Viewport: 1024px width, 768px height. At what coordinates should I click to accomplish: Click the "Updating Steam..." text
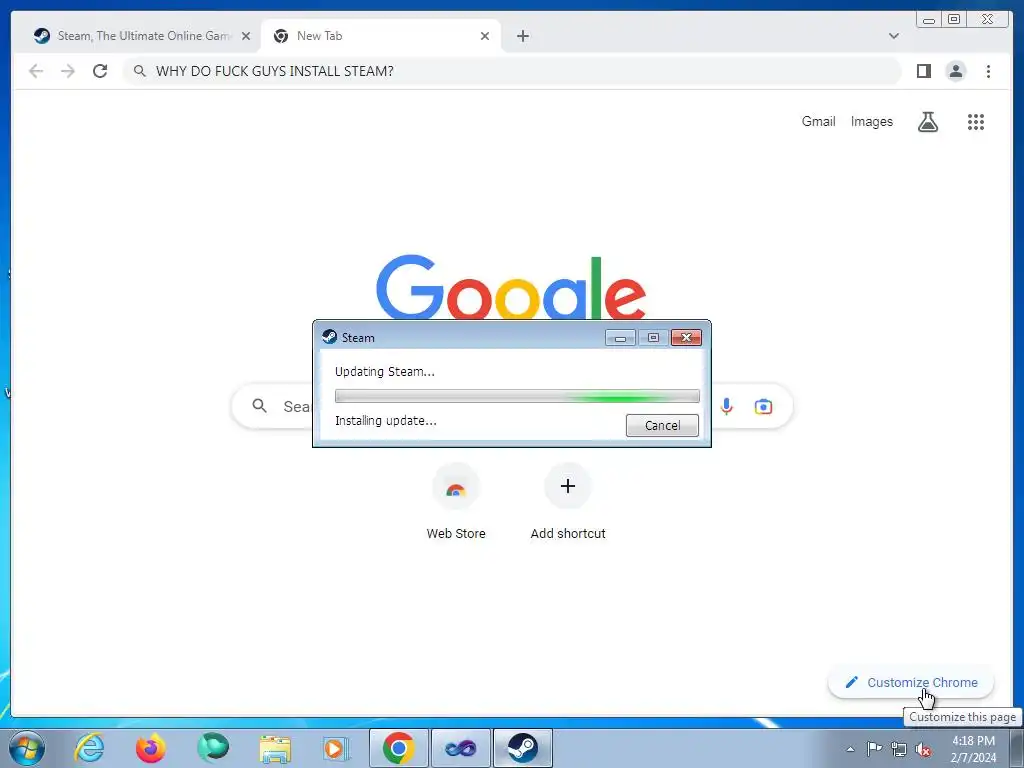[385, 372]
